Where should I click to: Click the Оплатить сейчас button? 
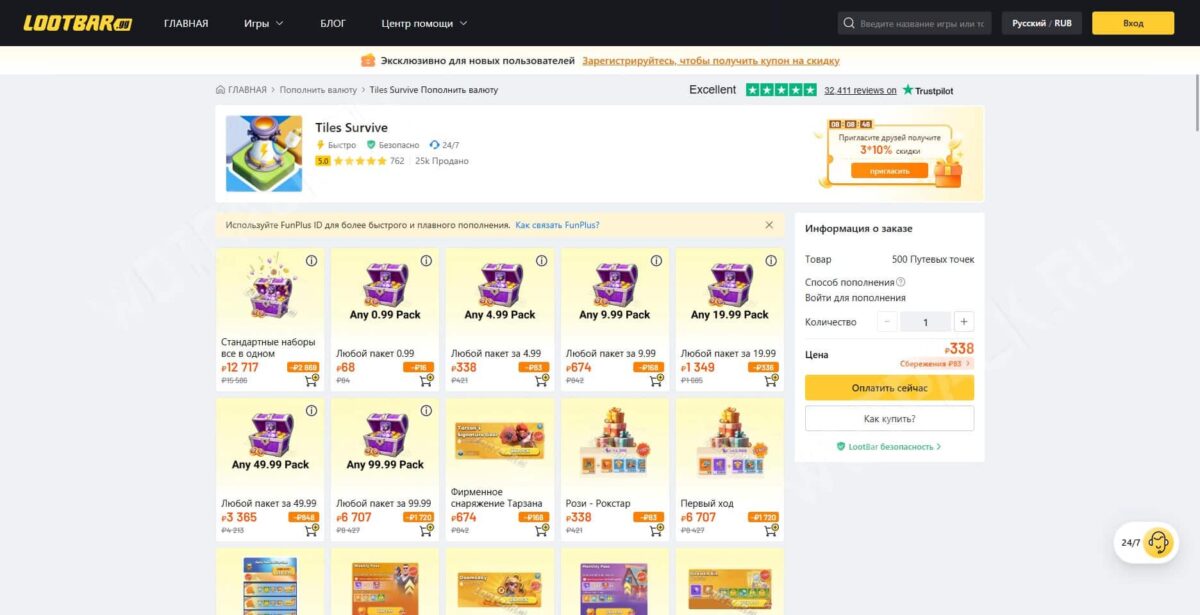[x=889, y=388]
